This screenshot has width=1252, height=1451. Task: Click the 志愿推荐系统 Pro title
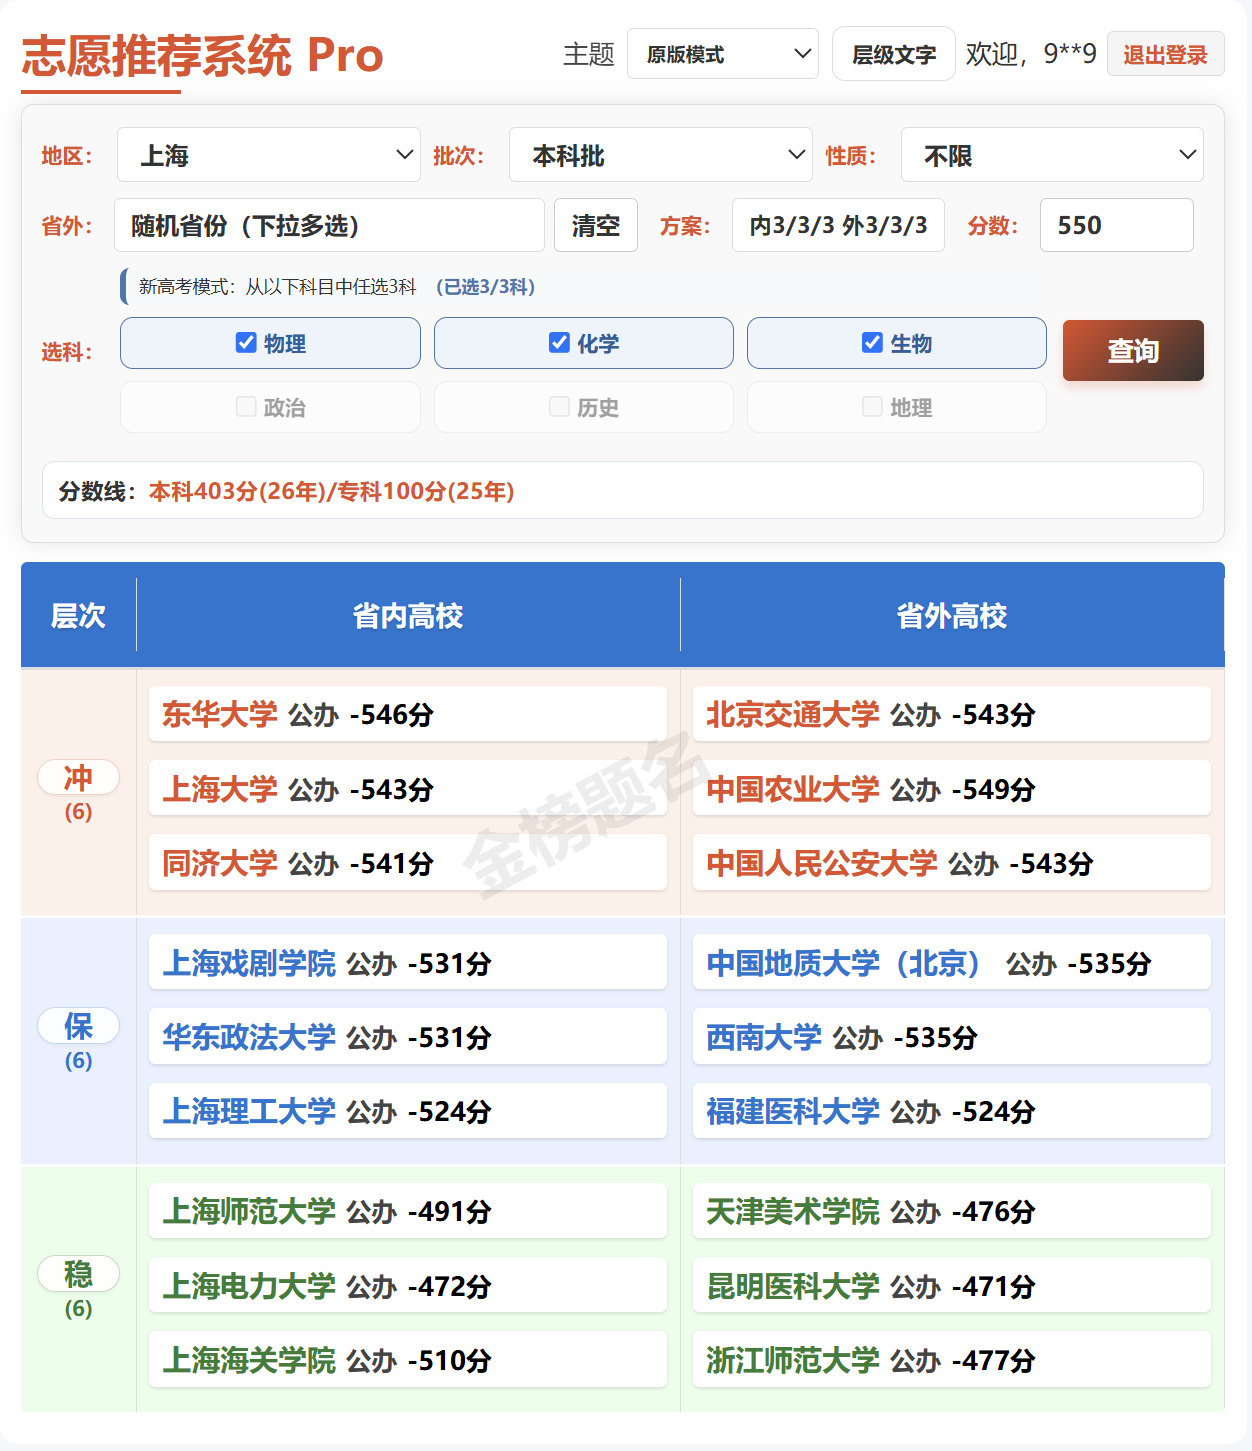tap(203, 55)
